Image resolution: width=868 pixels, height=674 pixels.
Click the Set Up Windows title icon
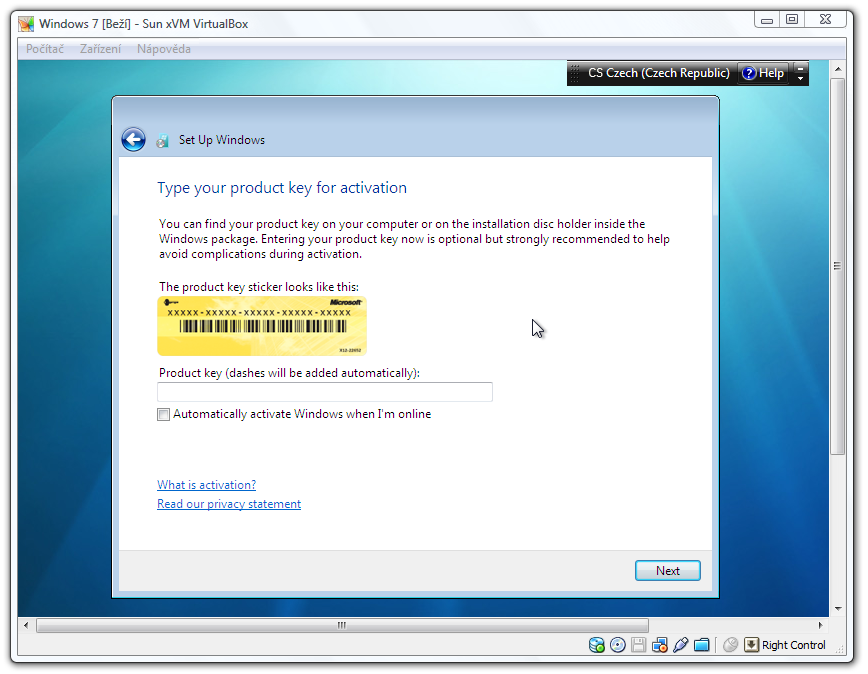[162, 141]
